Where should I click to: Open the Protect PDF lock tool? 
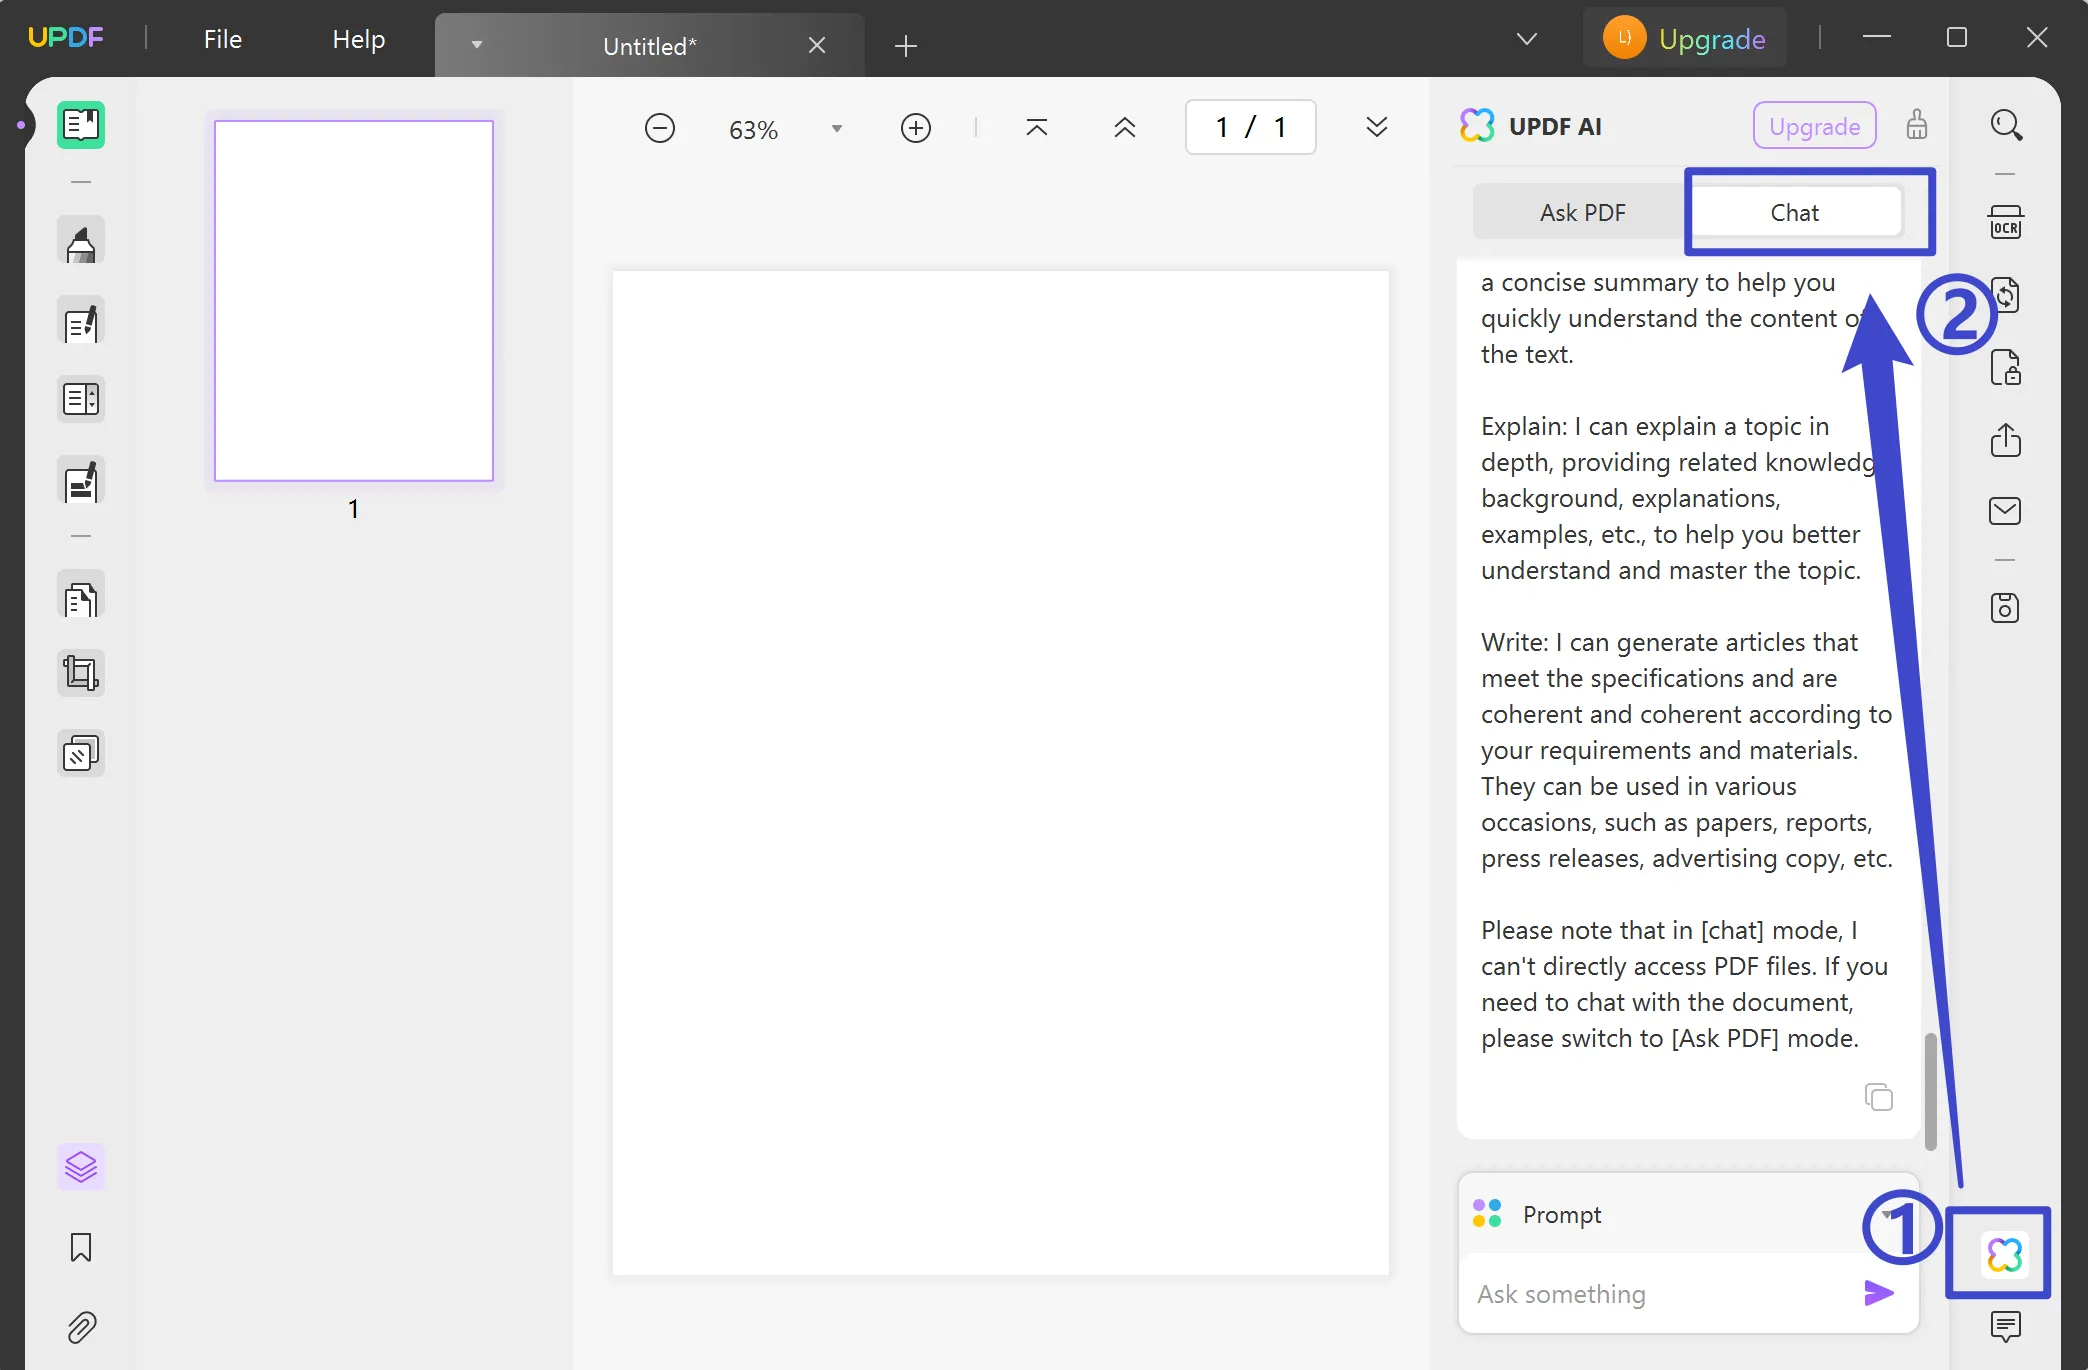tap(2006, 368)
